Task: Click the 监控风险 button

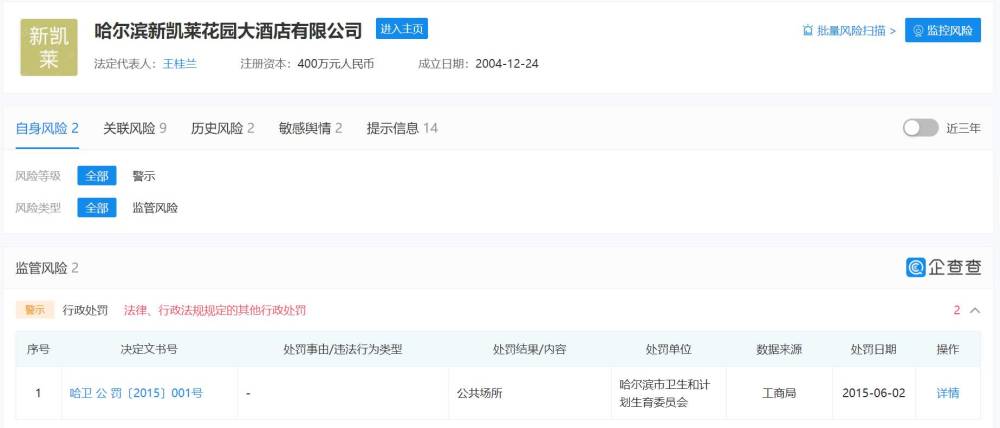Action: click(943, 30)
